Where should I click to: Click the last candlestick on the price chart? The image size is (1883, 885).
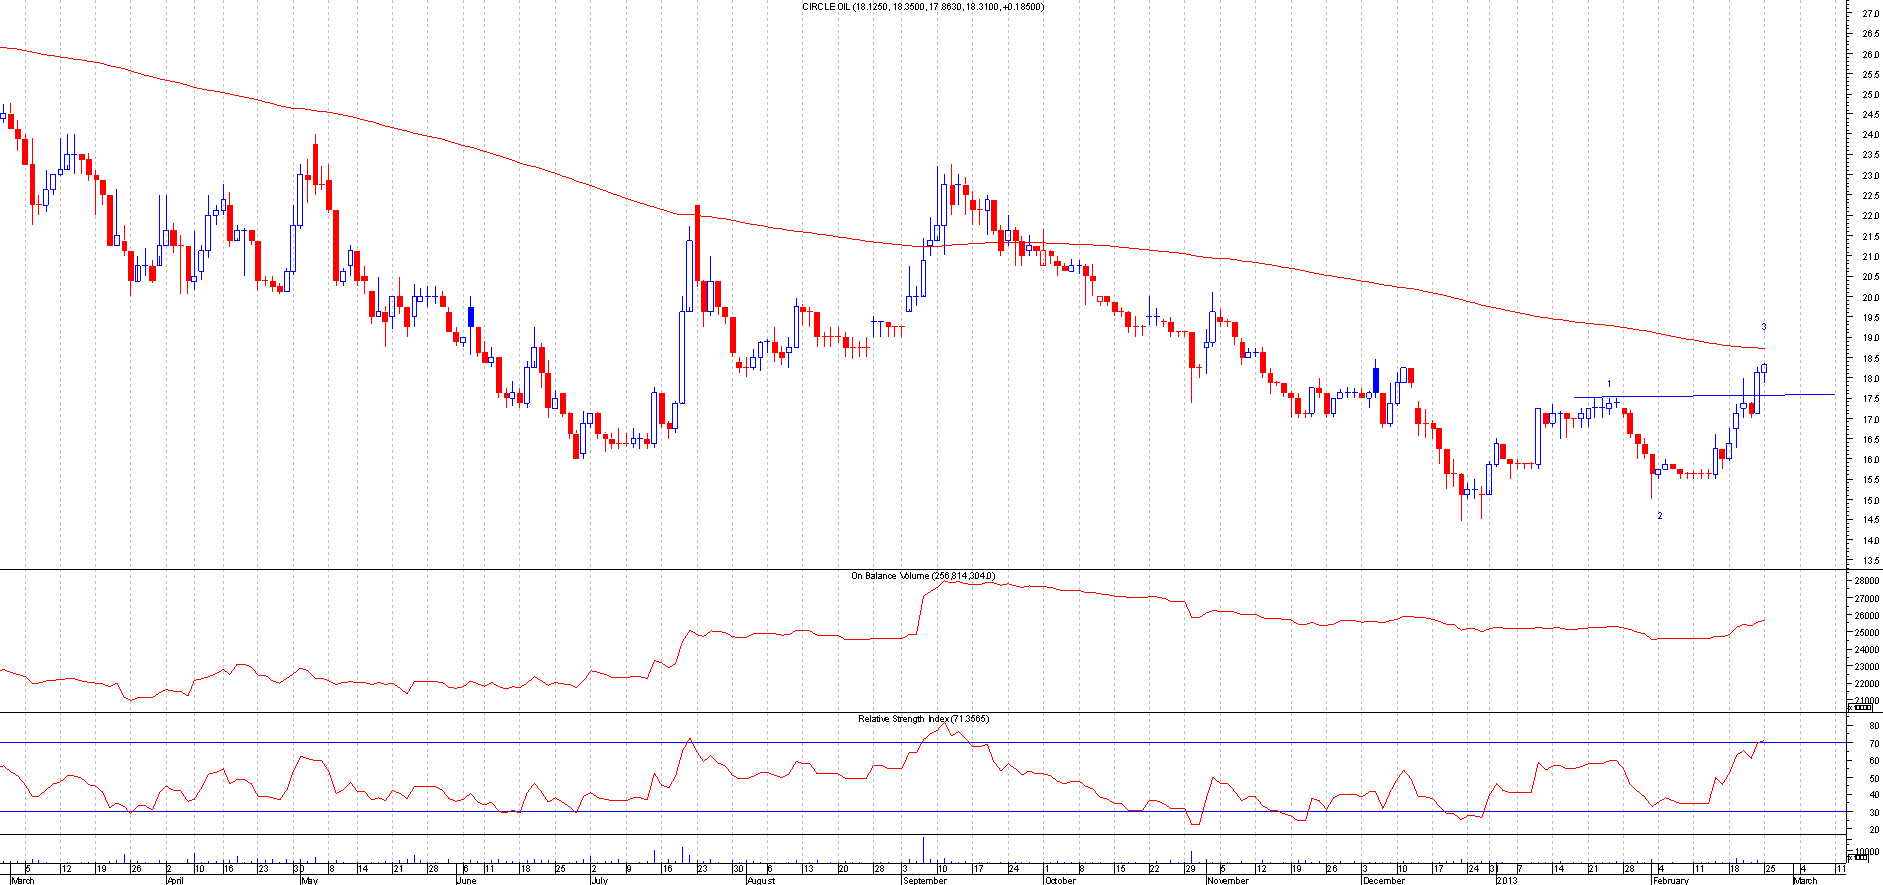coord(1764,369)
